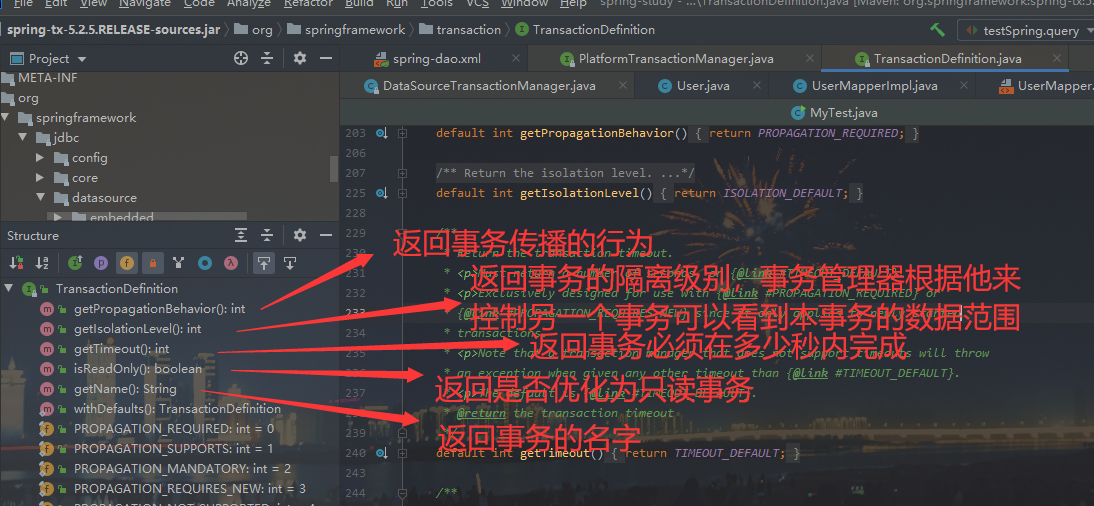Select getName(): String in Structure
Screen dimensions: 1094x506
pyautogui.click(x=125, y=389)
